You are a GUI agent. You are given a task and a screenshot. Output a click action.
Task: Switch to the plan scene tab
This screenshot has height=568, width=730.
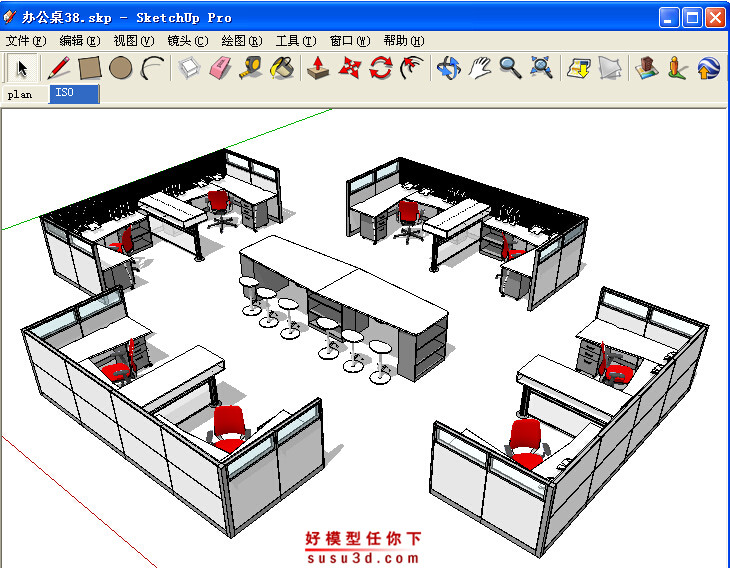20,95
